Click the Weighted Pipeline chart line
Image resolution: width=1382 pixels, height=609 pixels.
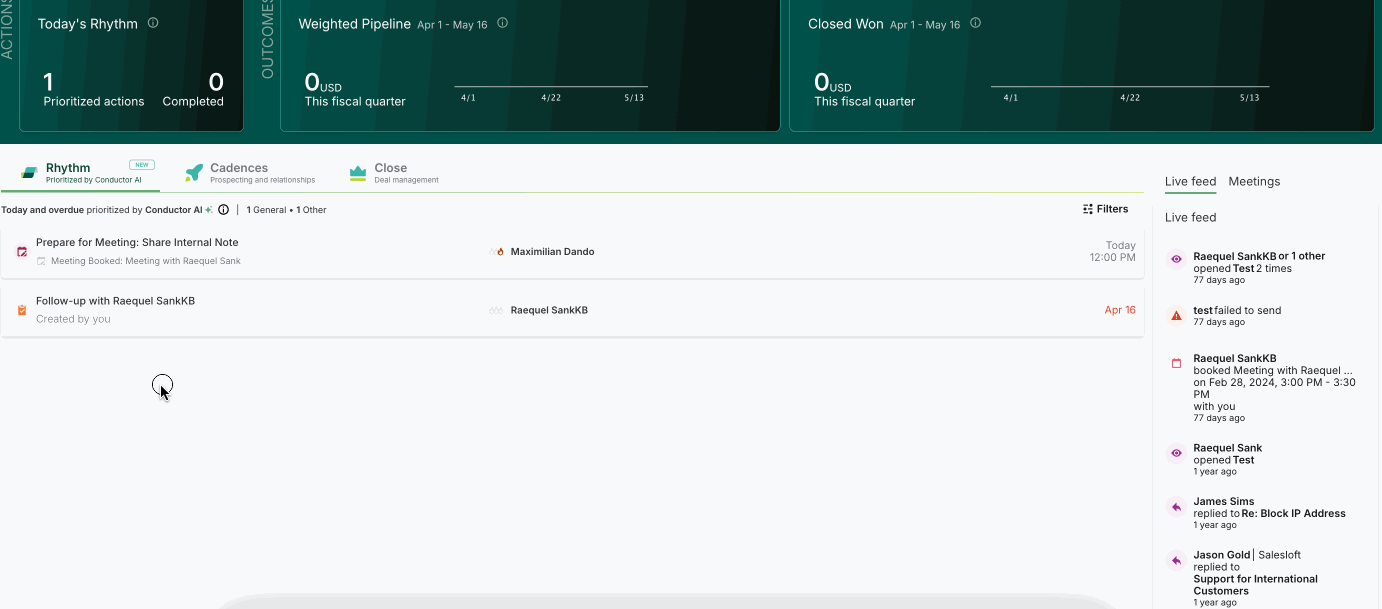(x=551, y=87)
